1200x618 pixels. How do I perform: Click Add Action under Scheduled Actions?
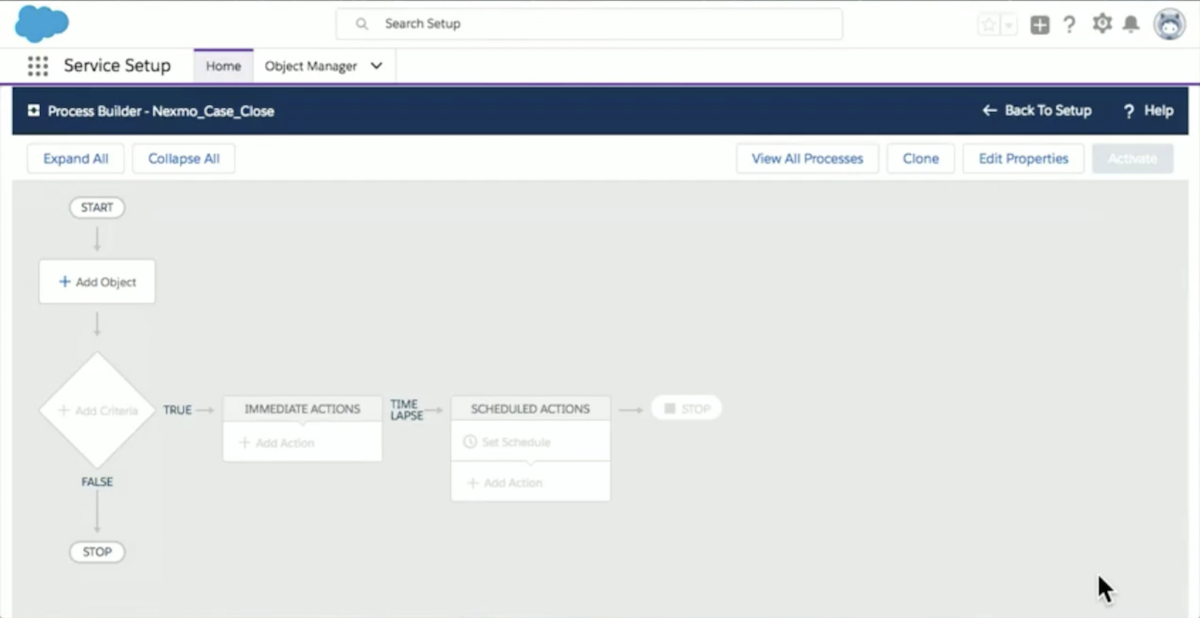530,482
